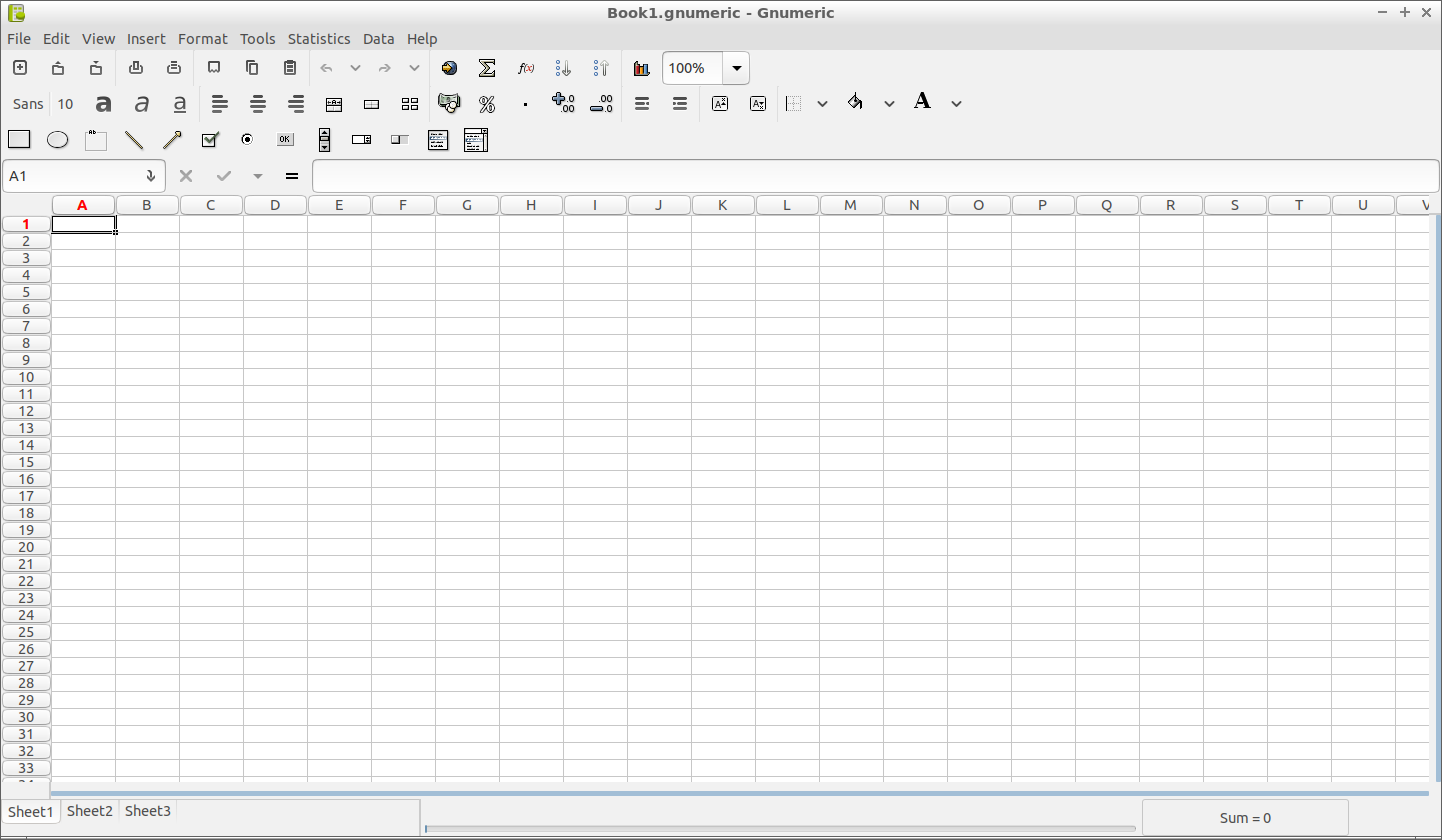This screenshot has width=1442, height=840.
Task: Toggle bold text formatting
Action: coord(103,103)
